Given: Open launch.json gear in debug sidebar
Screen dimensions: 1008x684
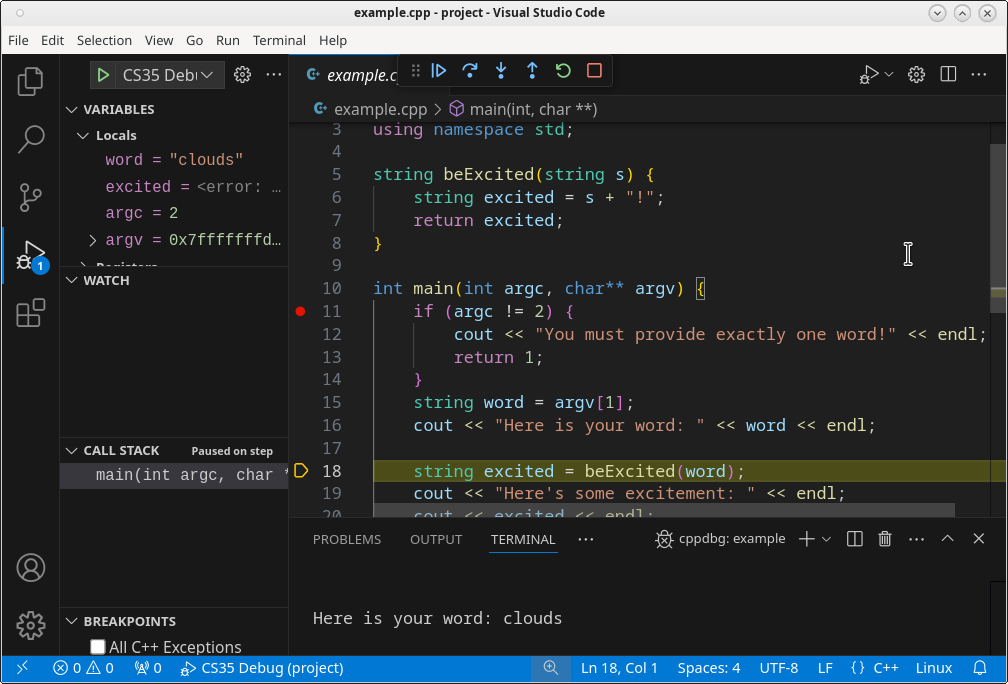Looking at the screenshot, I should (x=242, y=75).
